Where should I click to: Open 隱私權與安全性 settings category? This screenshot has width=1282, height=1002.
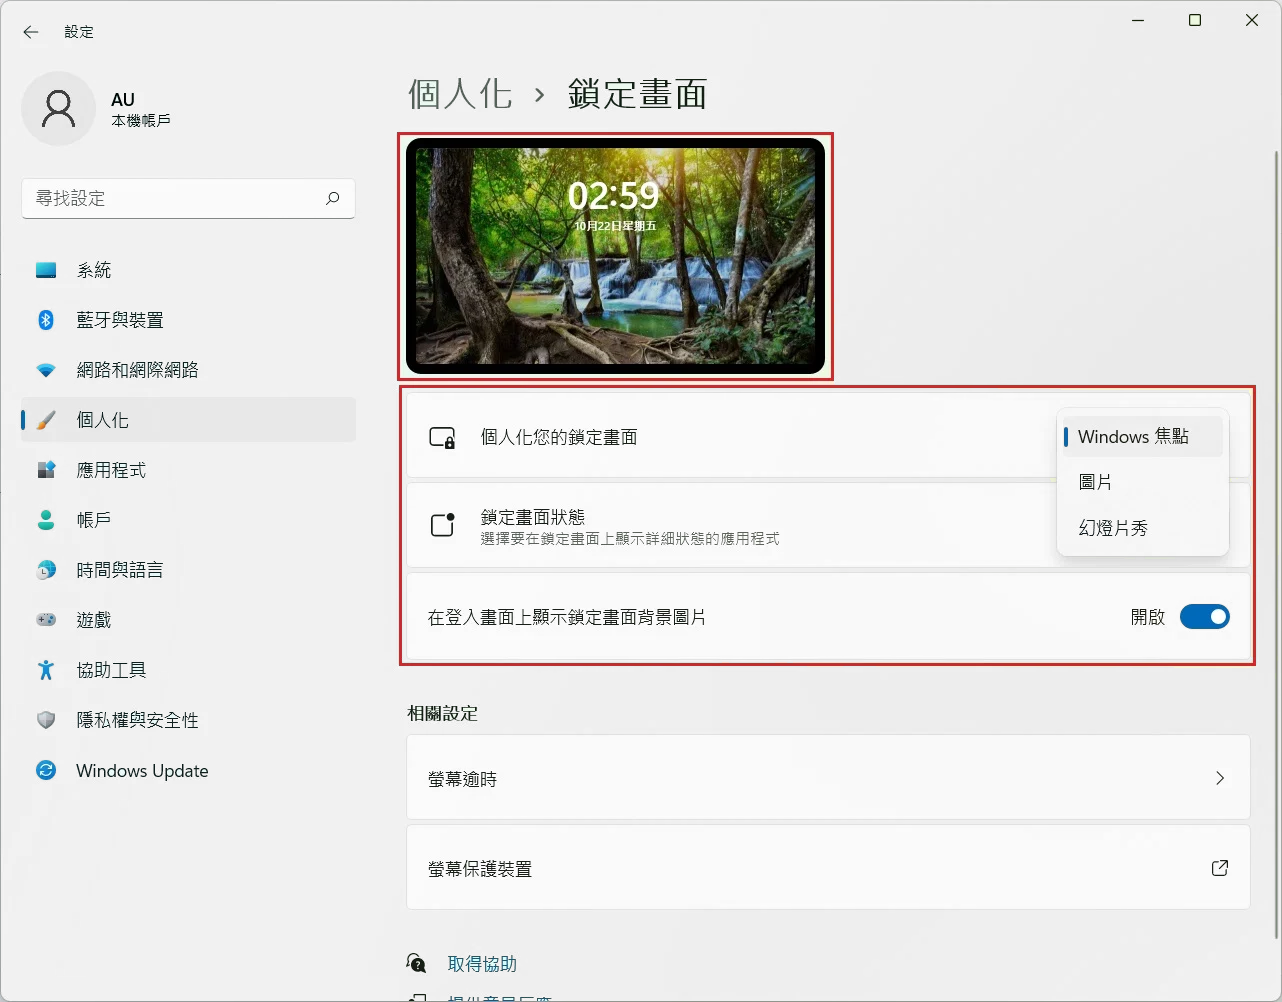point(188,720)
